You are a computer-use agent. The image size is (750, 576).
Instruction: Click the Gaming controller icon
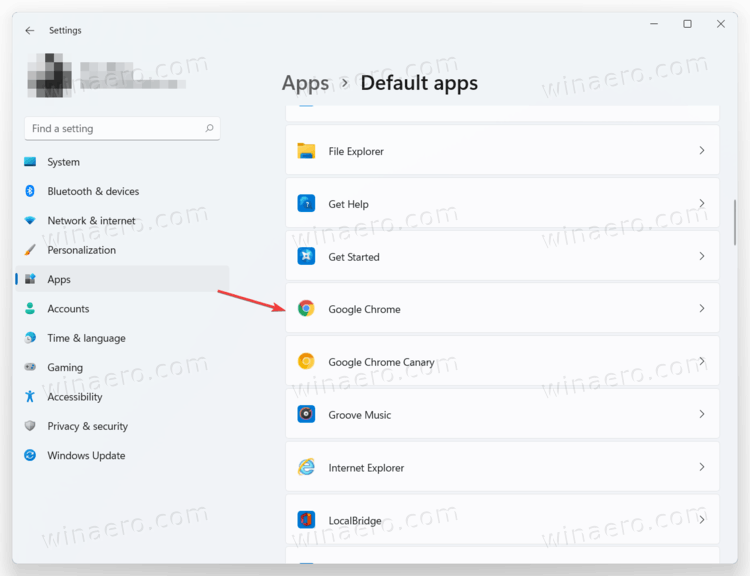[30, 367]
